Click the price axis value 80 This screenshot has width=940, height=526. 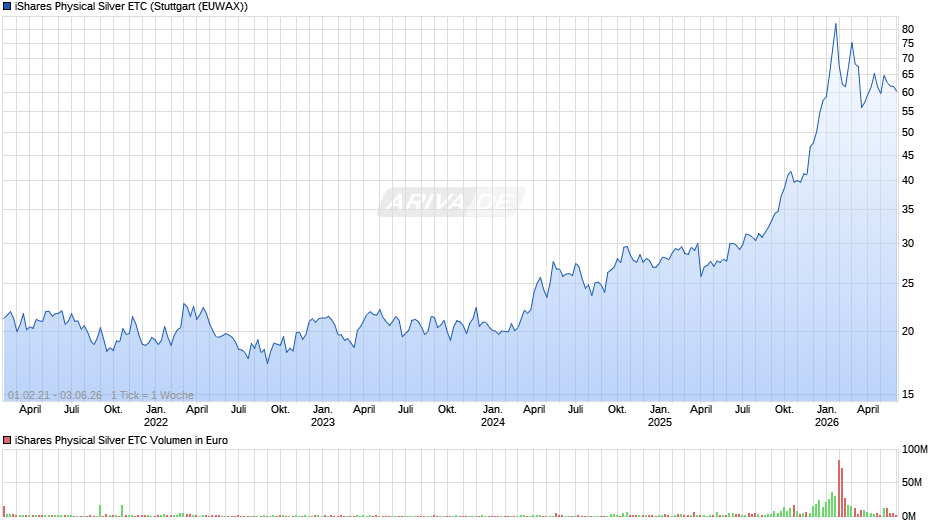pos(908,29)
